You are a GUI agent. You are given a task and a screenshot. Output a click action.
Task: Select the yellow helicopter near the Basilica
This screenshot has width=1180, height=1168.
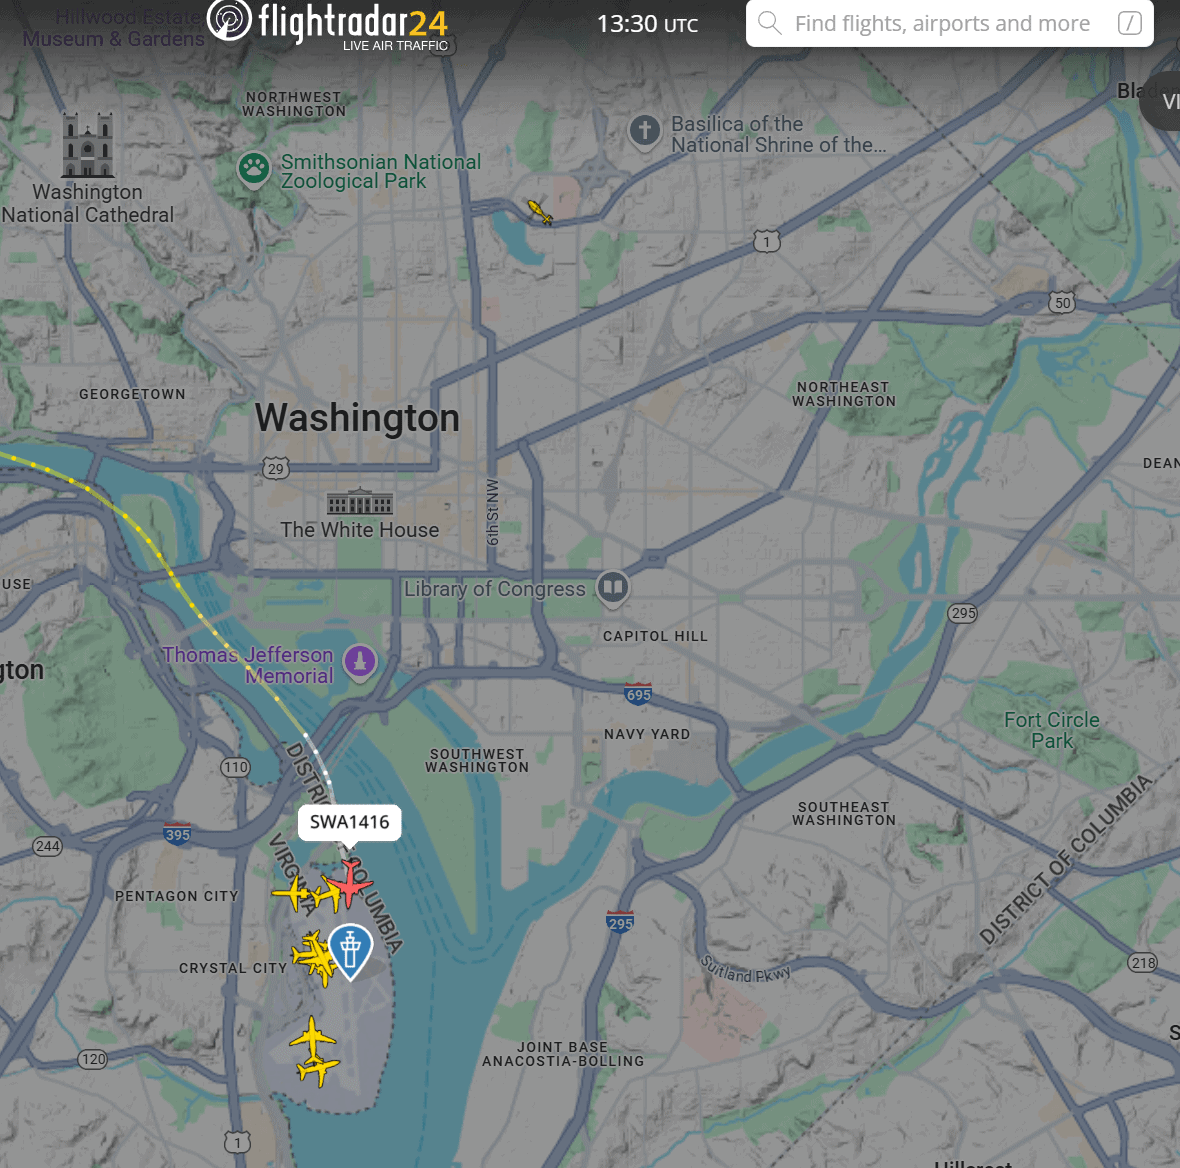point(540,211)
